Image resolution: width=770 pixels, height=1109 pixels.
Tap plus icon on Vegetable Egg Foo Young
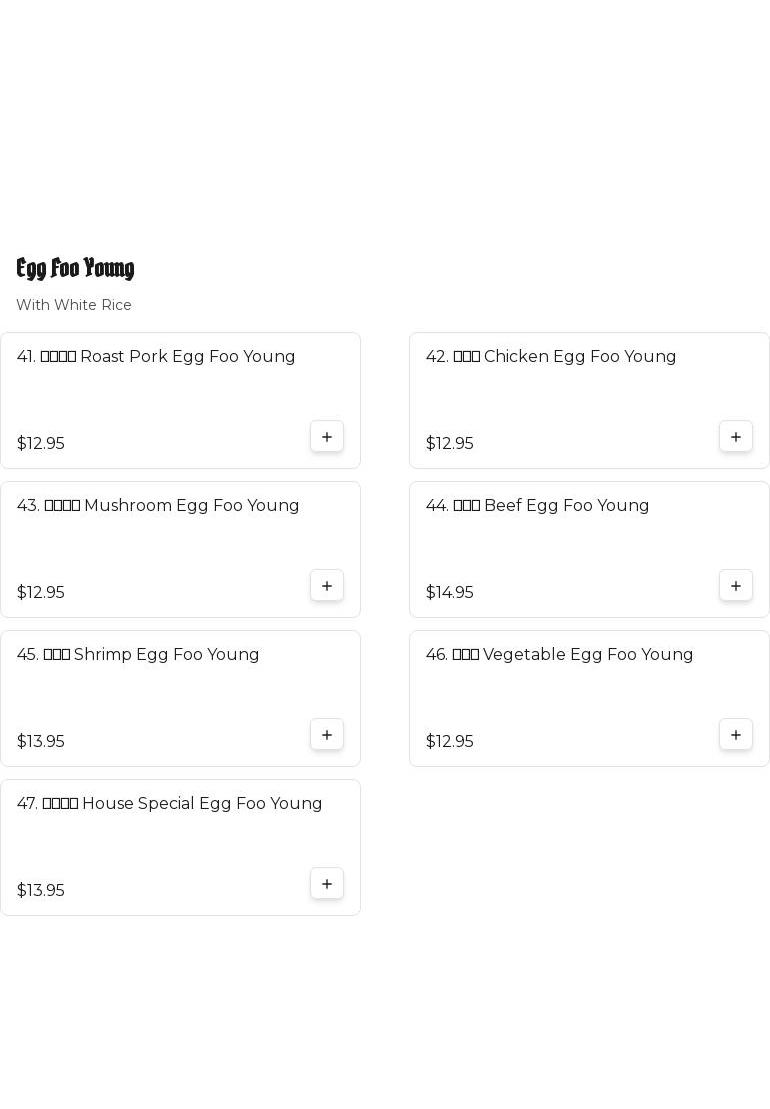pyautogui.click(x=736, y=735)
